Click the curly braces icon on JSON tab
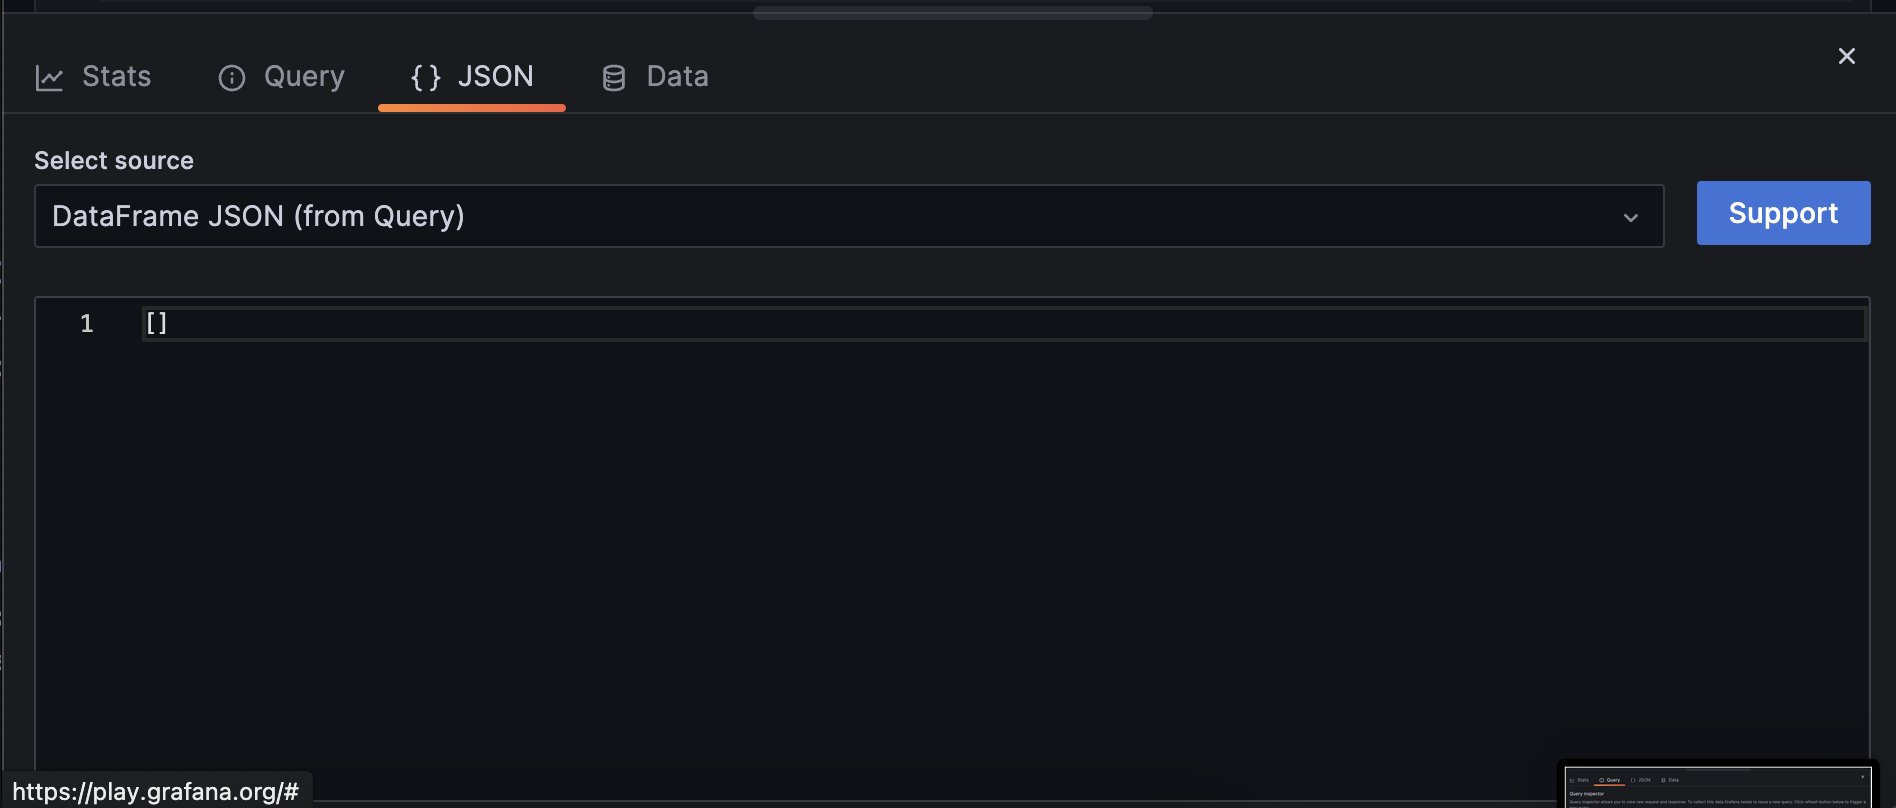 click(424, 76)
